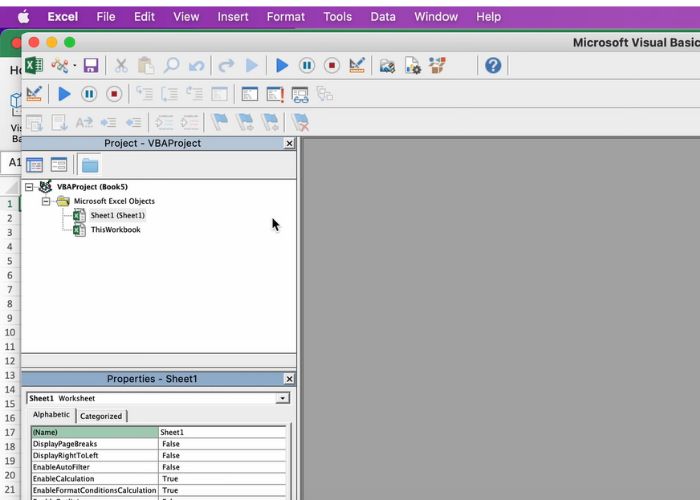Open the Insert menu

click(233, 17)
